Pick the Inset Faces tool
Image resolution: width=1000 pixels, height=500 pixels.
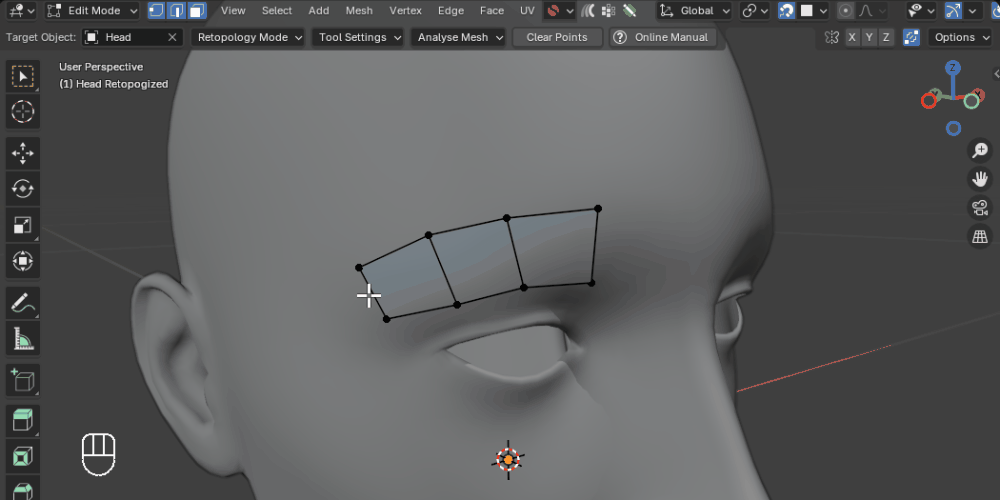click(23, 457)
